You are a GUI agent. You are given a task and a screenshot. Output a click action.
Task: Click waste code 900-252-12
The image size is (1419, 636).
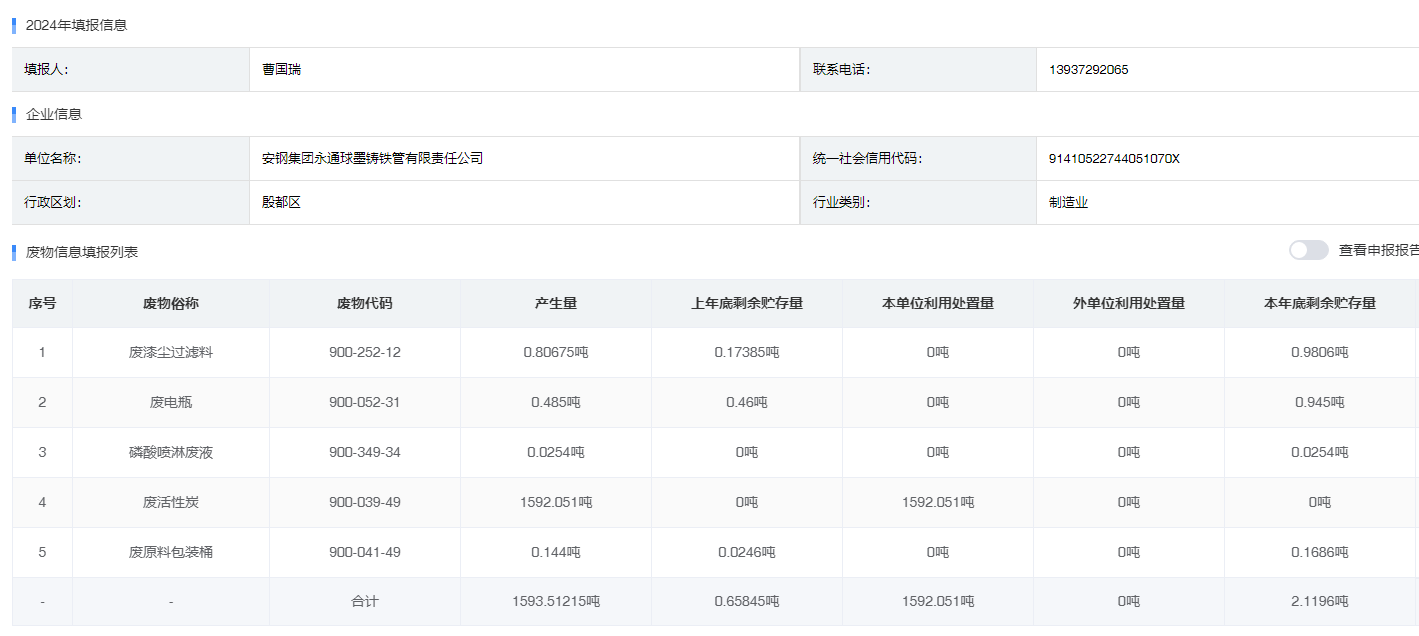(x=364, y=352)
